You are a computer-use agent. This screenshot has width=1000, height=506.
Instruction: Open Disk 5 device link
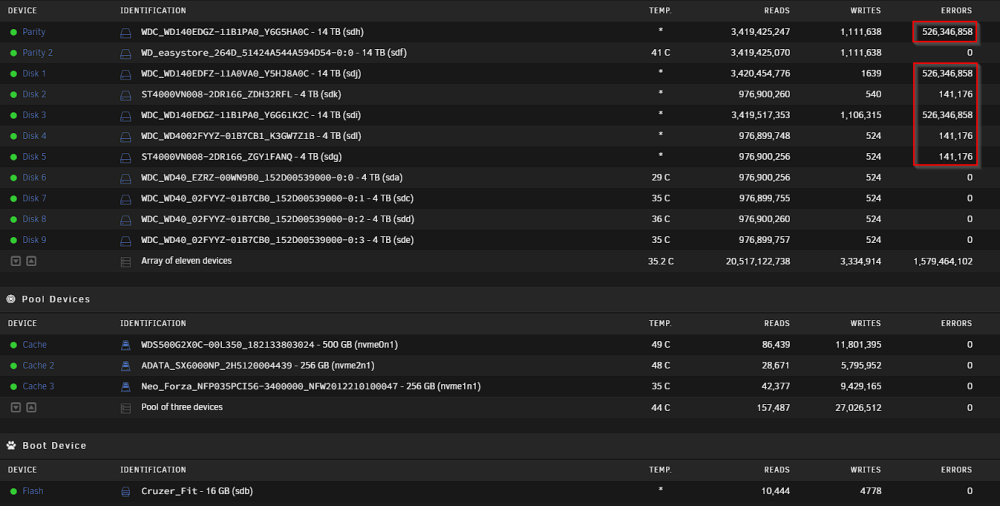click(34, 156)
